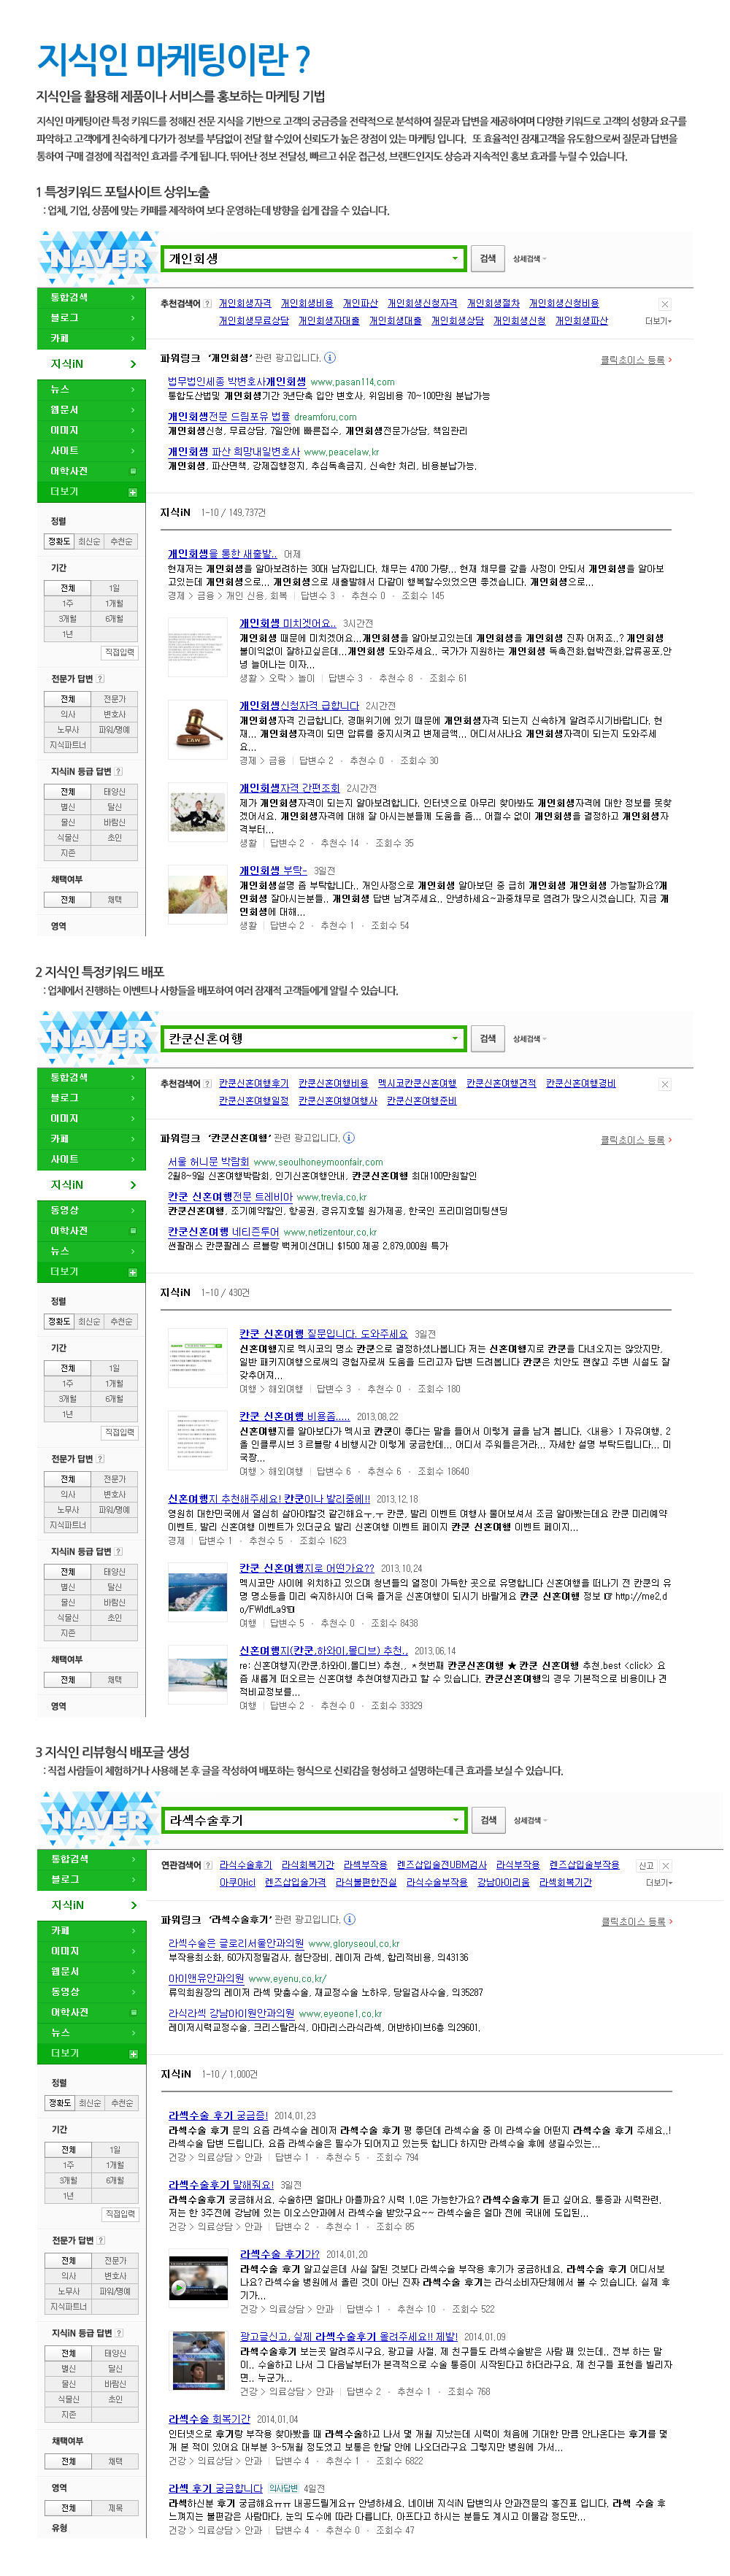The height and width of the screenshot is (2576, 730).
Task: Open 법무법인세종 박변호사개인회생 ad link
Action: click(x=236, y=381)
